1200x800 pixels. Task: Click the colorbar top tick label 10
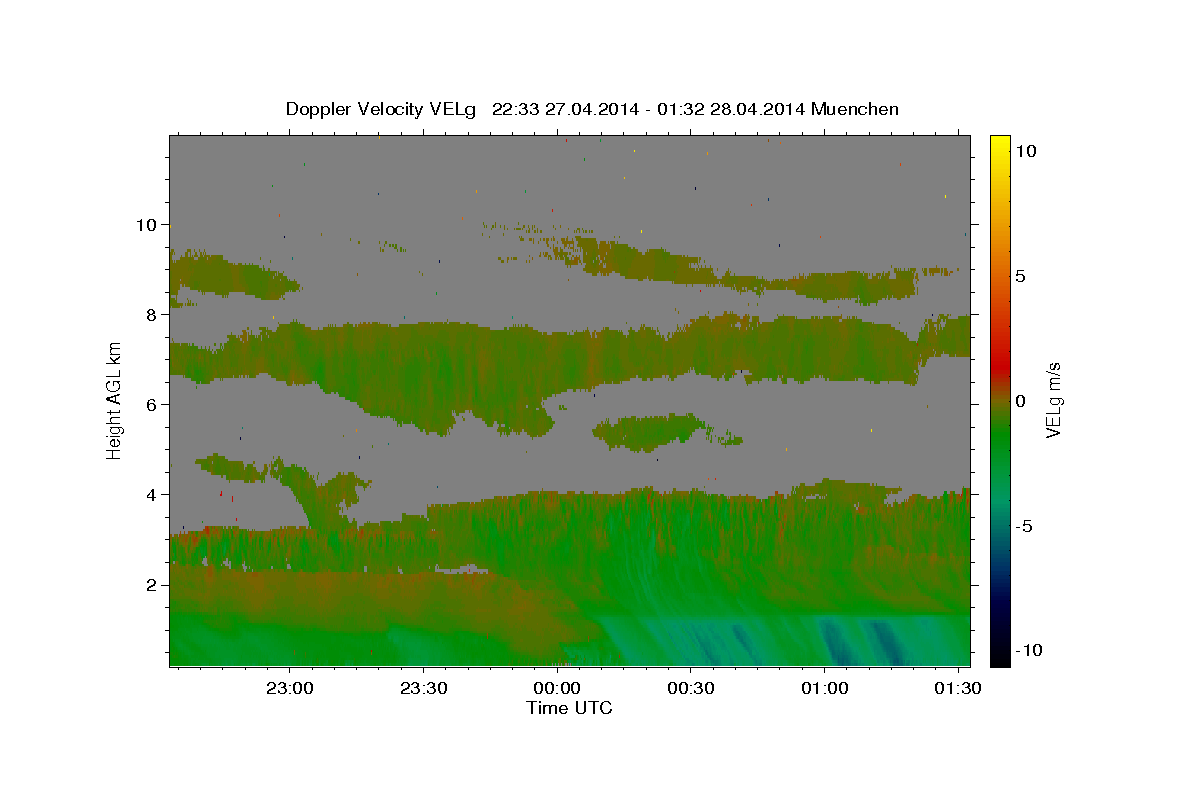1024,151
